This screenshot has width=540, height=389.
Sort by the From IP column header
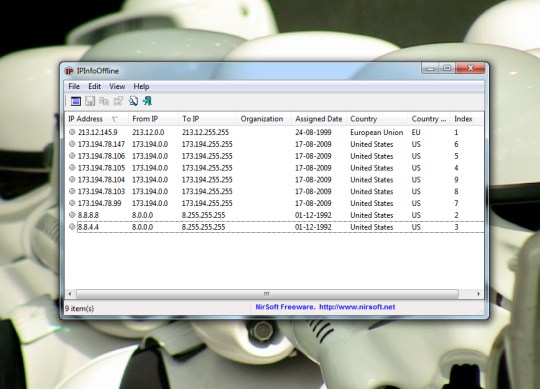153,119
